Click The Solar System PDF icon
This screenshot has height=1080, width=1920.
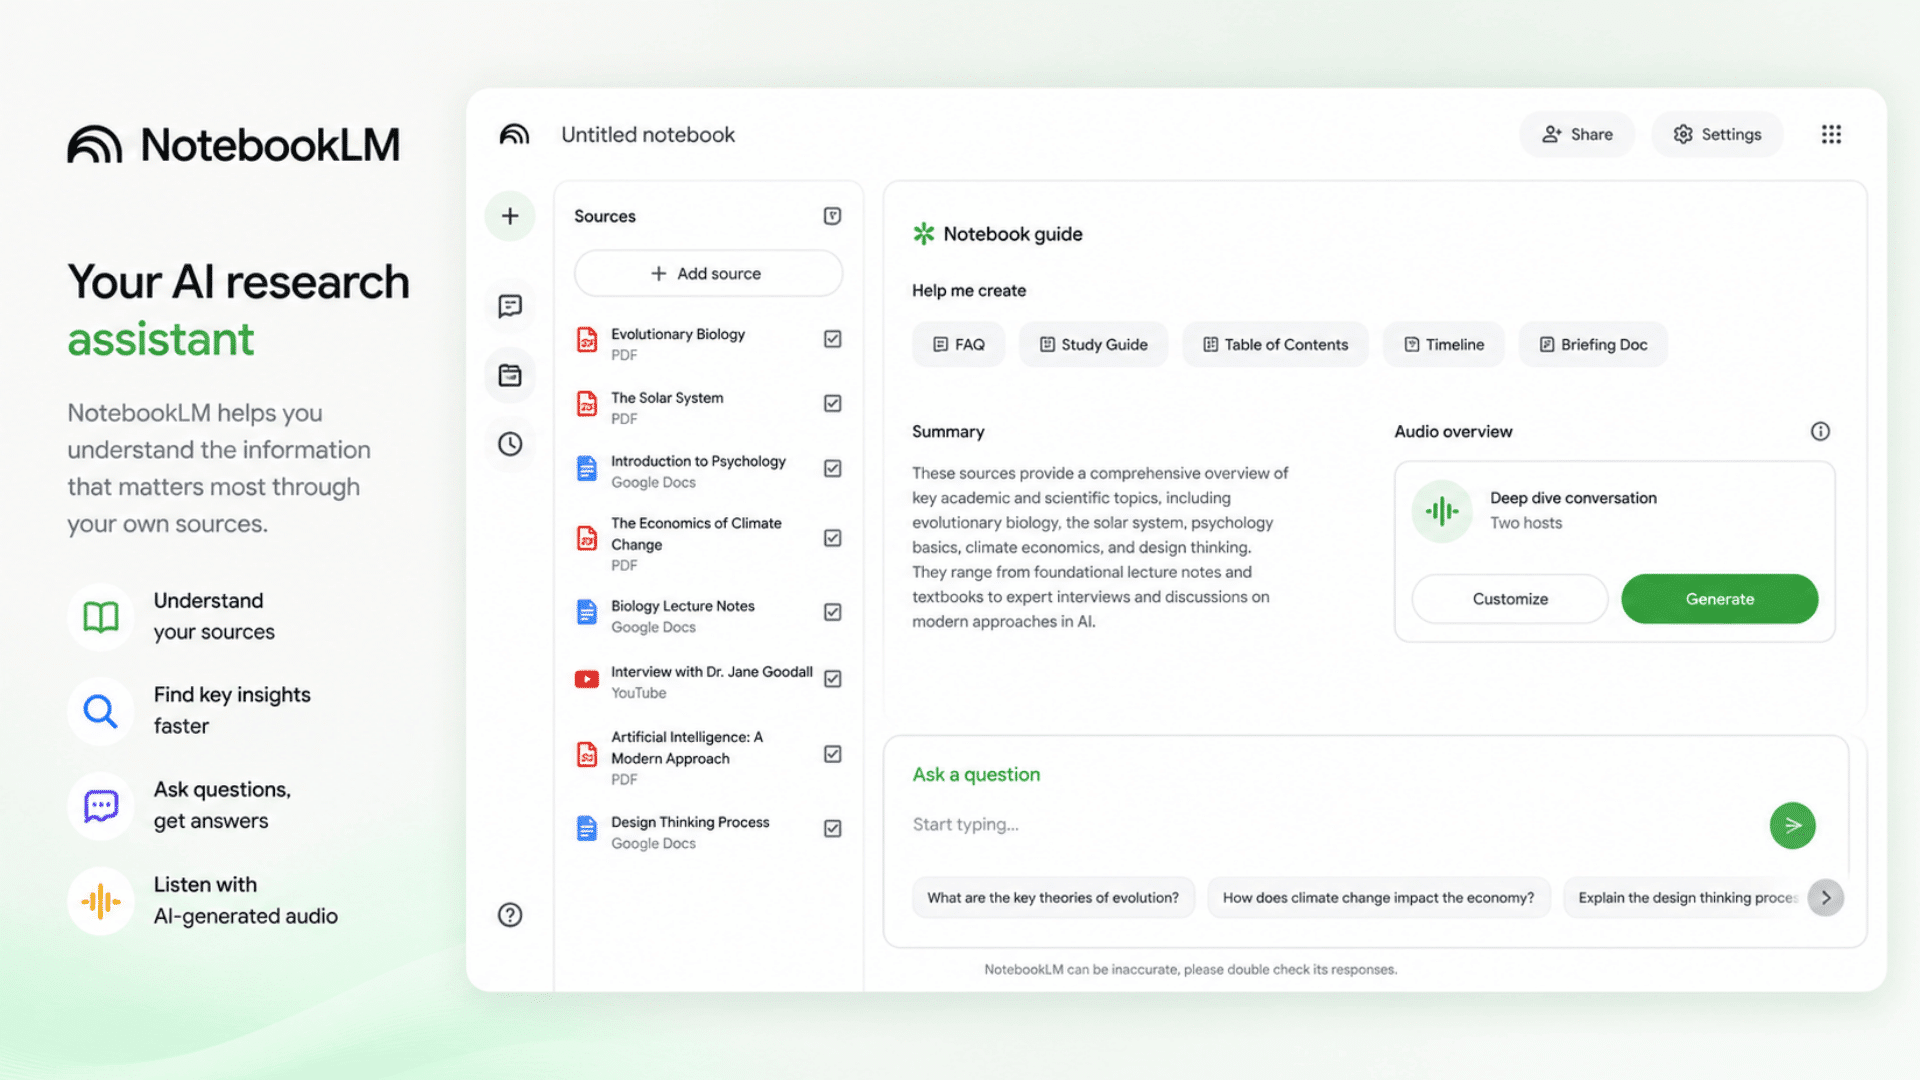[x=587, y=404]
